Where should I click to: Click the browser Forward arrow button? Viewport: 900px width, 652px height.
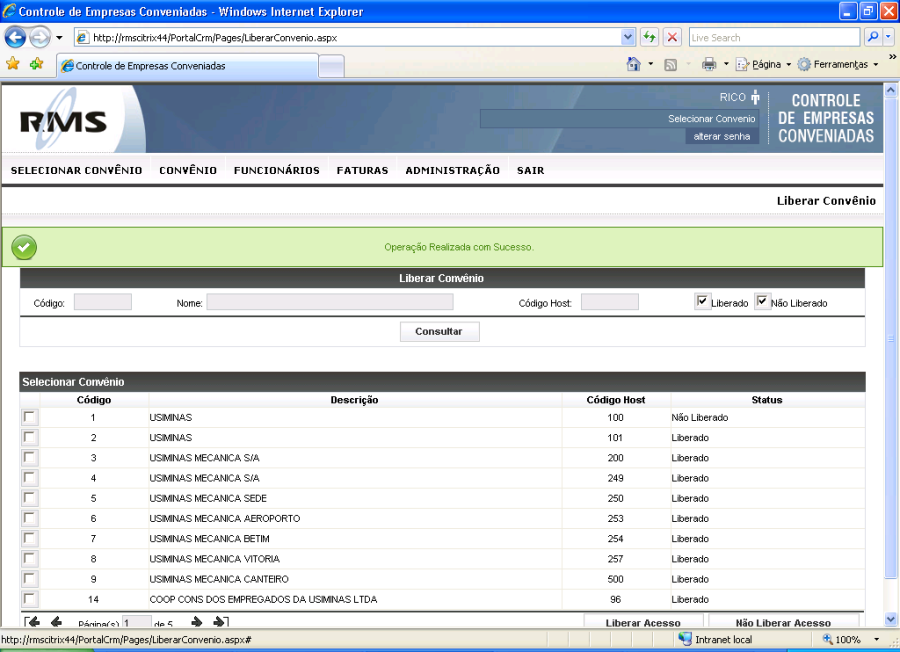(x=40, y=38)
